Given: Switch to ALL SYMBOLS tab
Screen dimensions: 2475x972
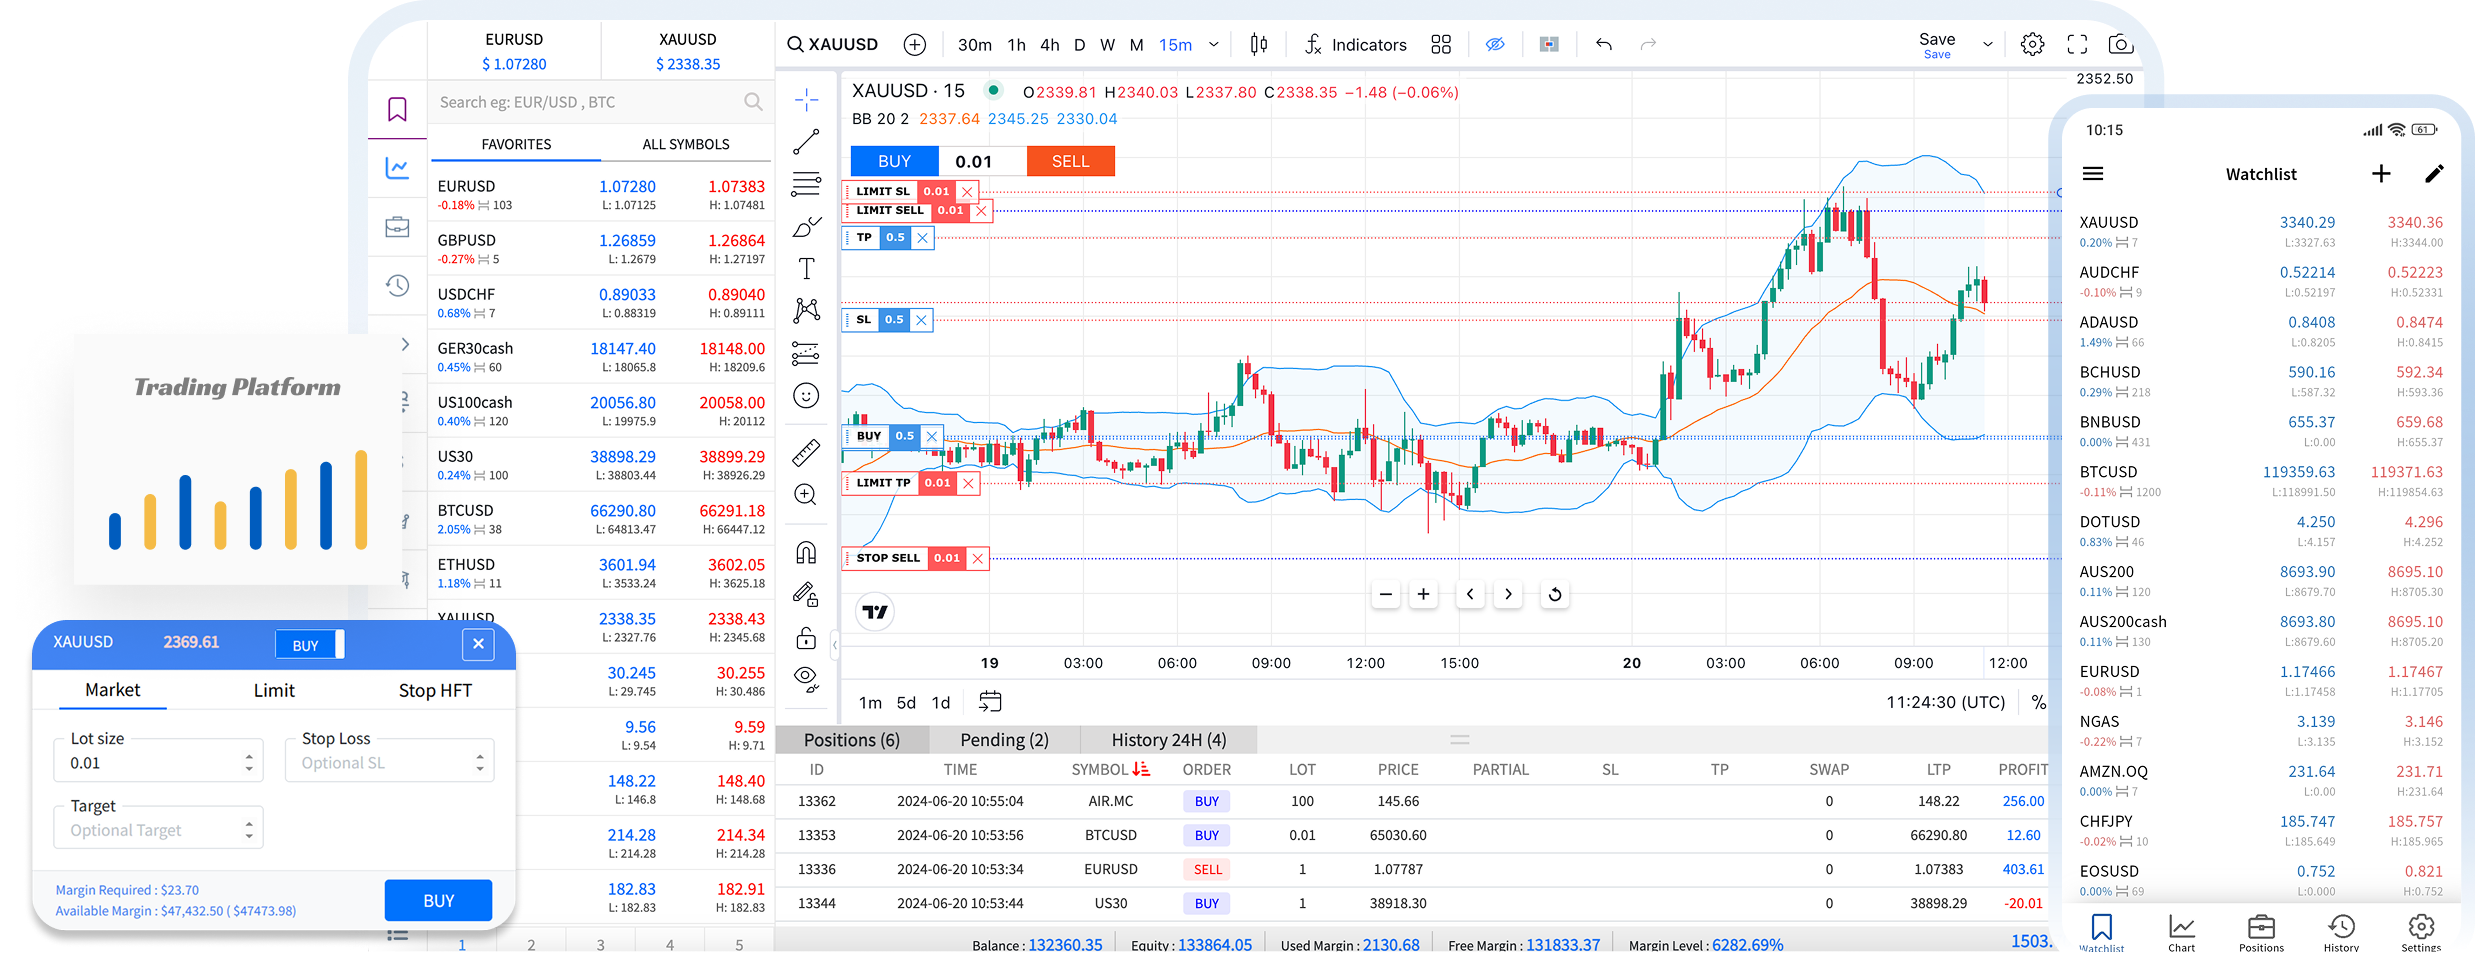Looking at the screenshot, I should point(686,144).
